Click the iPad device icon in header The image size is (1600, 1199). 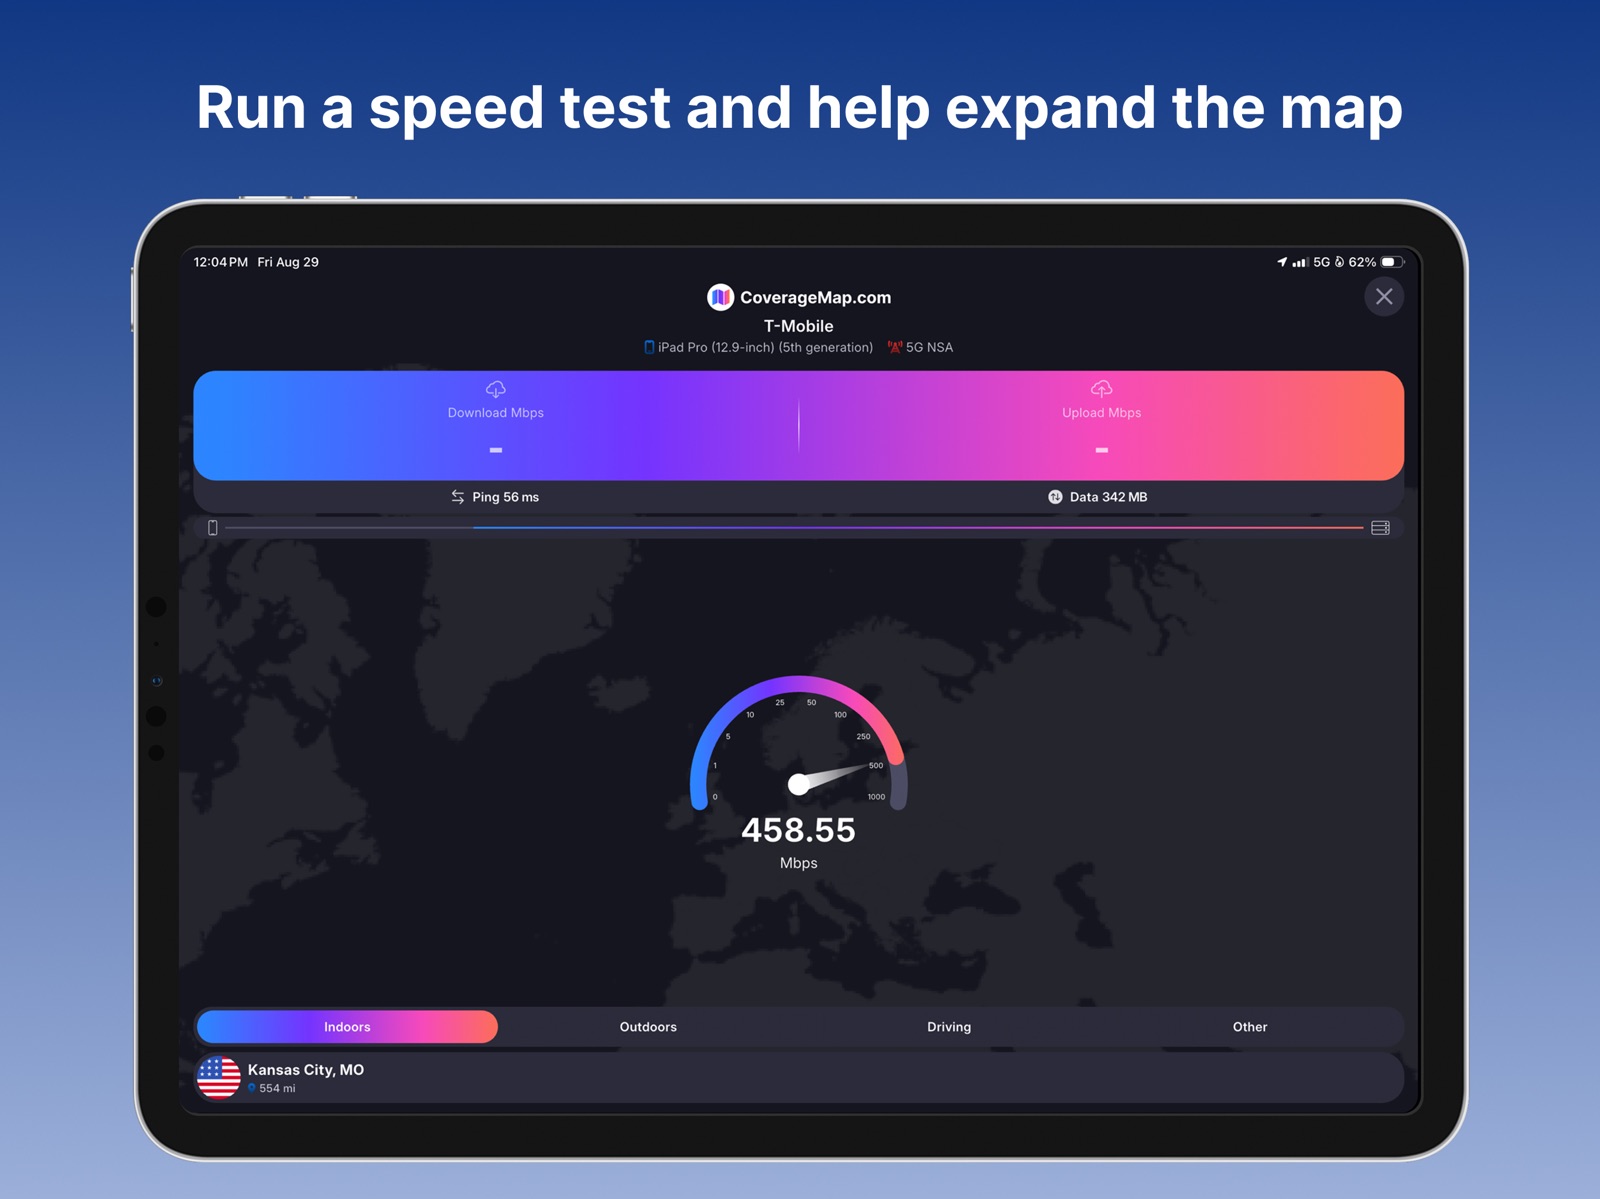pyautogui.click(x=649, y=347)
